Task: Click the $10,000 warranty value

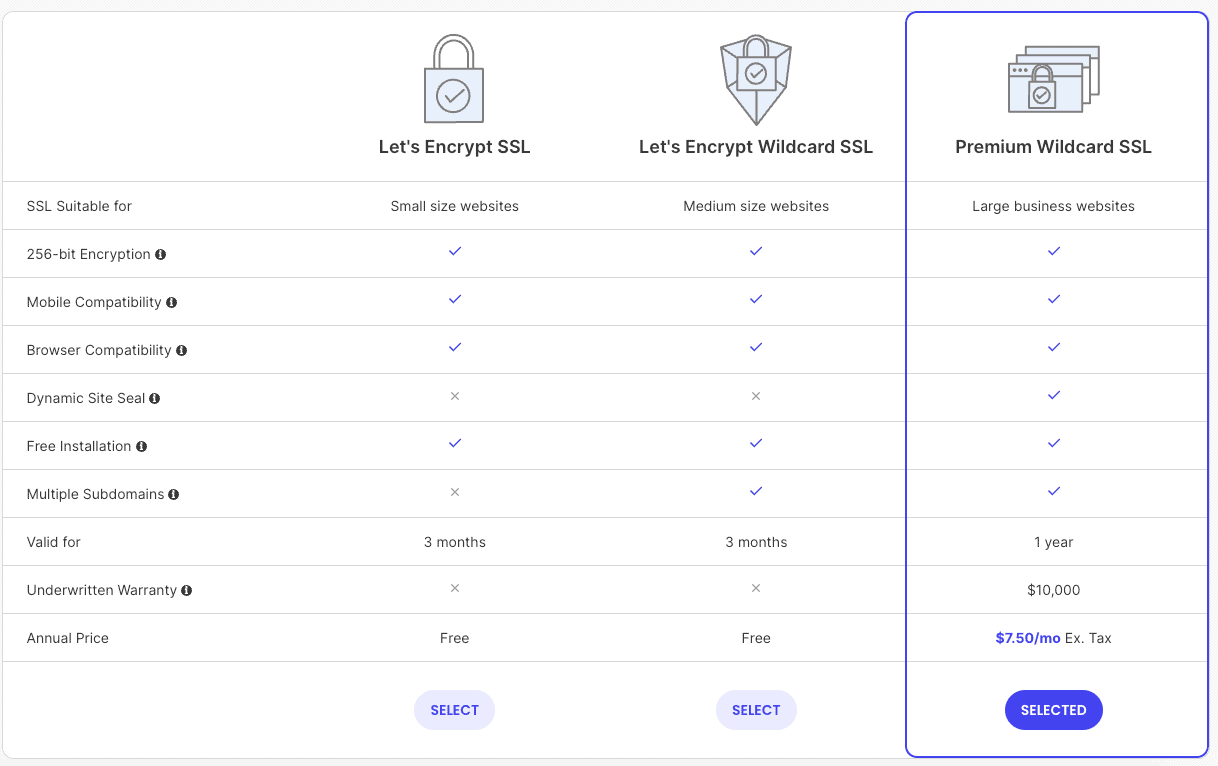Action: coord(1053,590)
